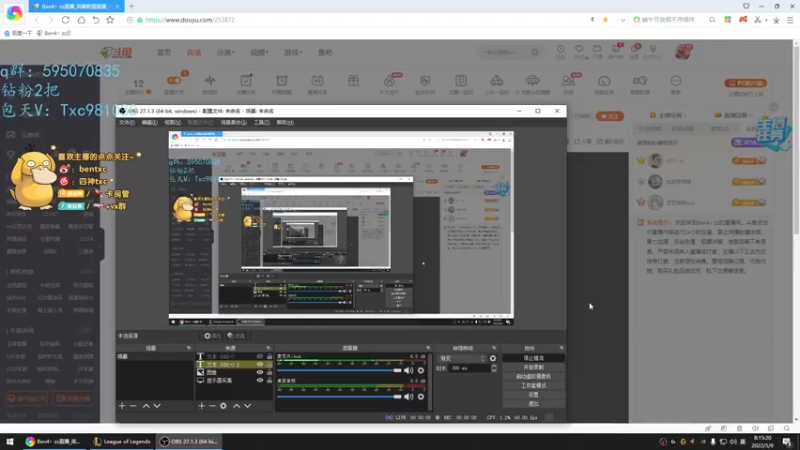The height and width of the screenshot is (450, 800).
Task: Open the Windows Start menu
Action: click(10, 441)
